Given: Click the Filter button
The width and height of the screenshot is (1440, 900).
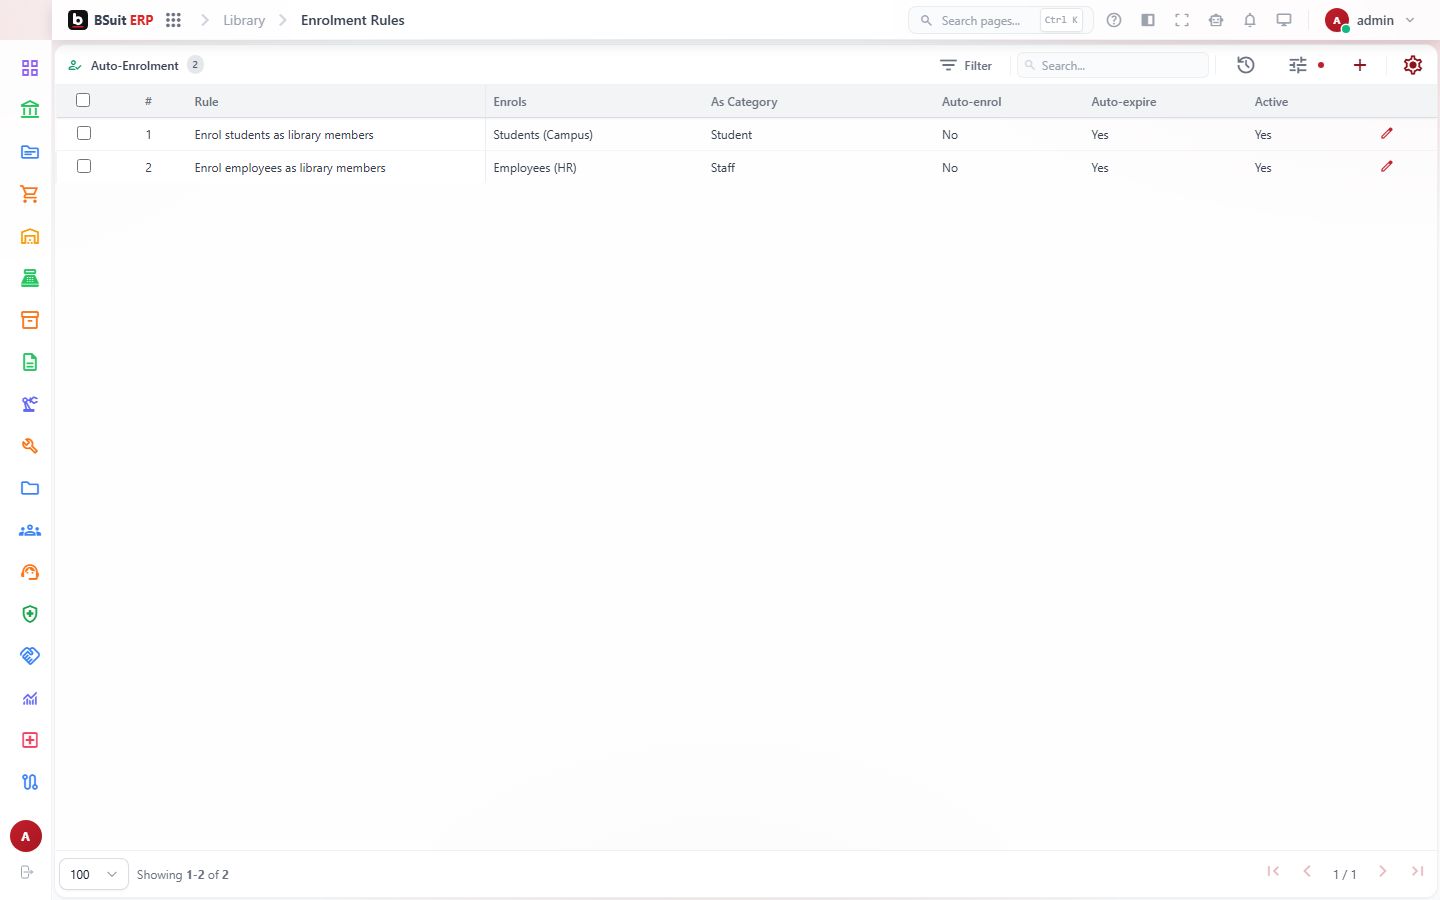Looking at the screenshot, I should tap(966, 65).
